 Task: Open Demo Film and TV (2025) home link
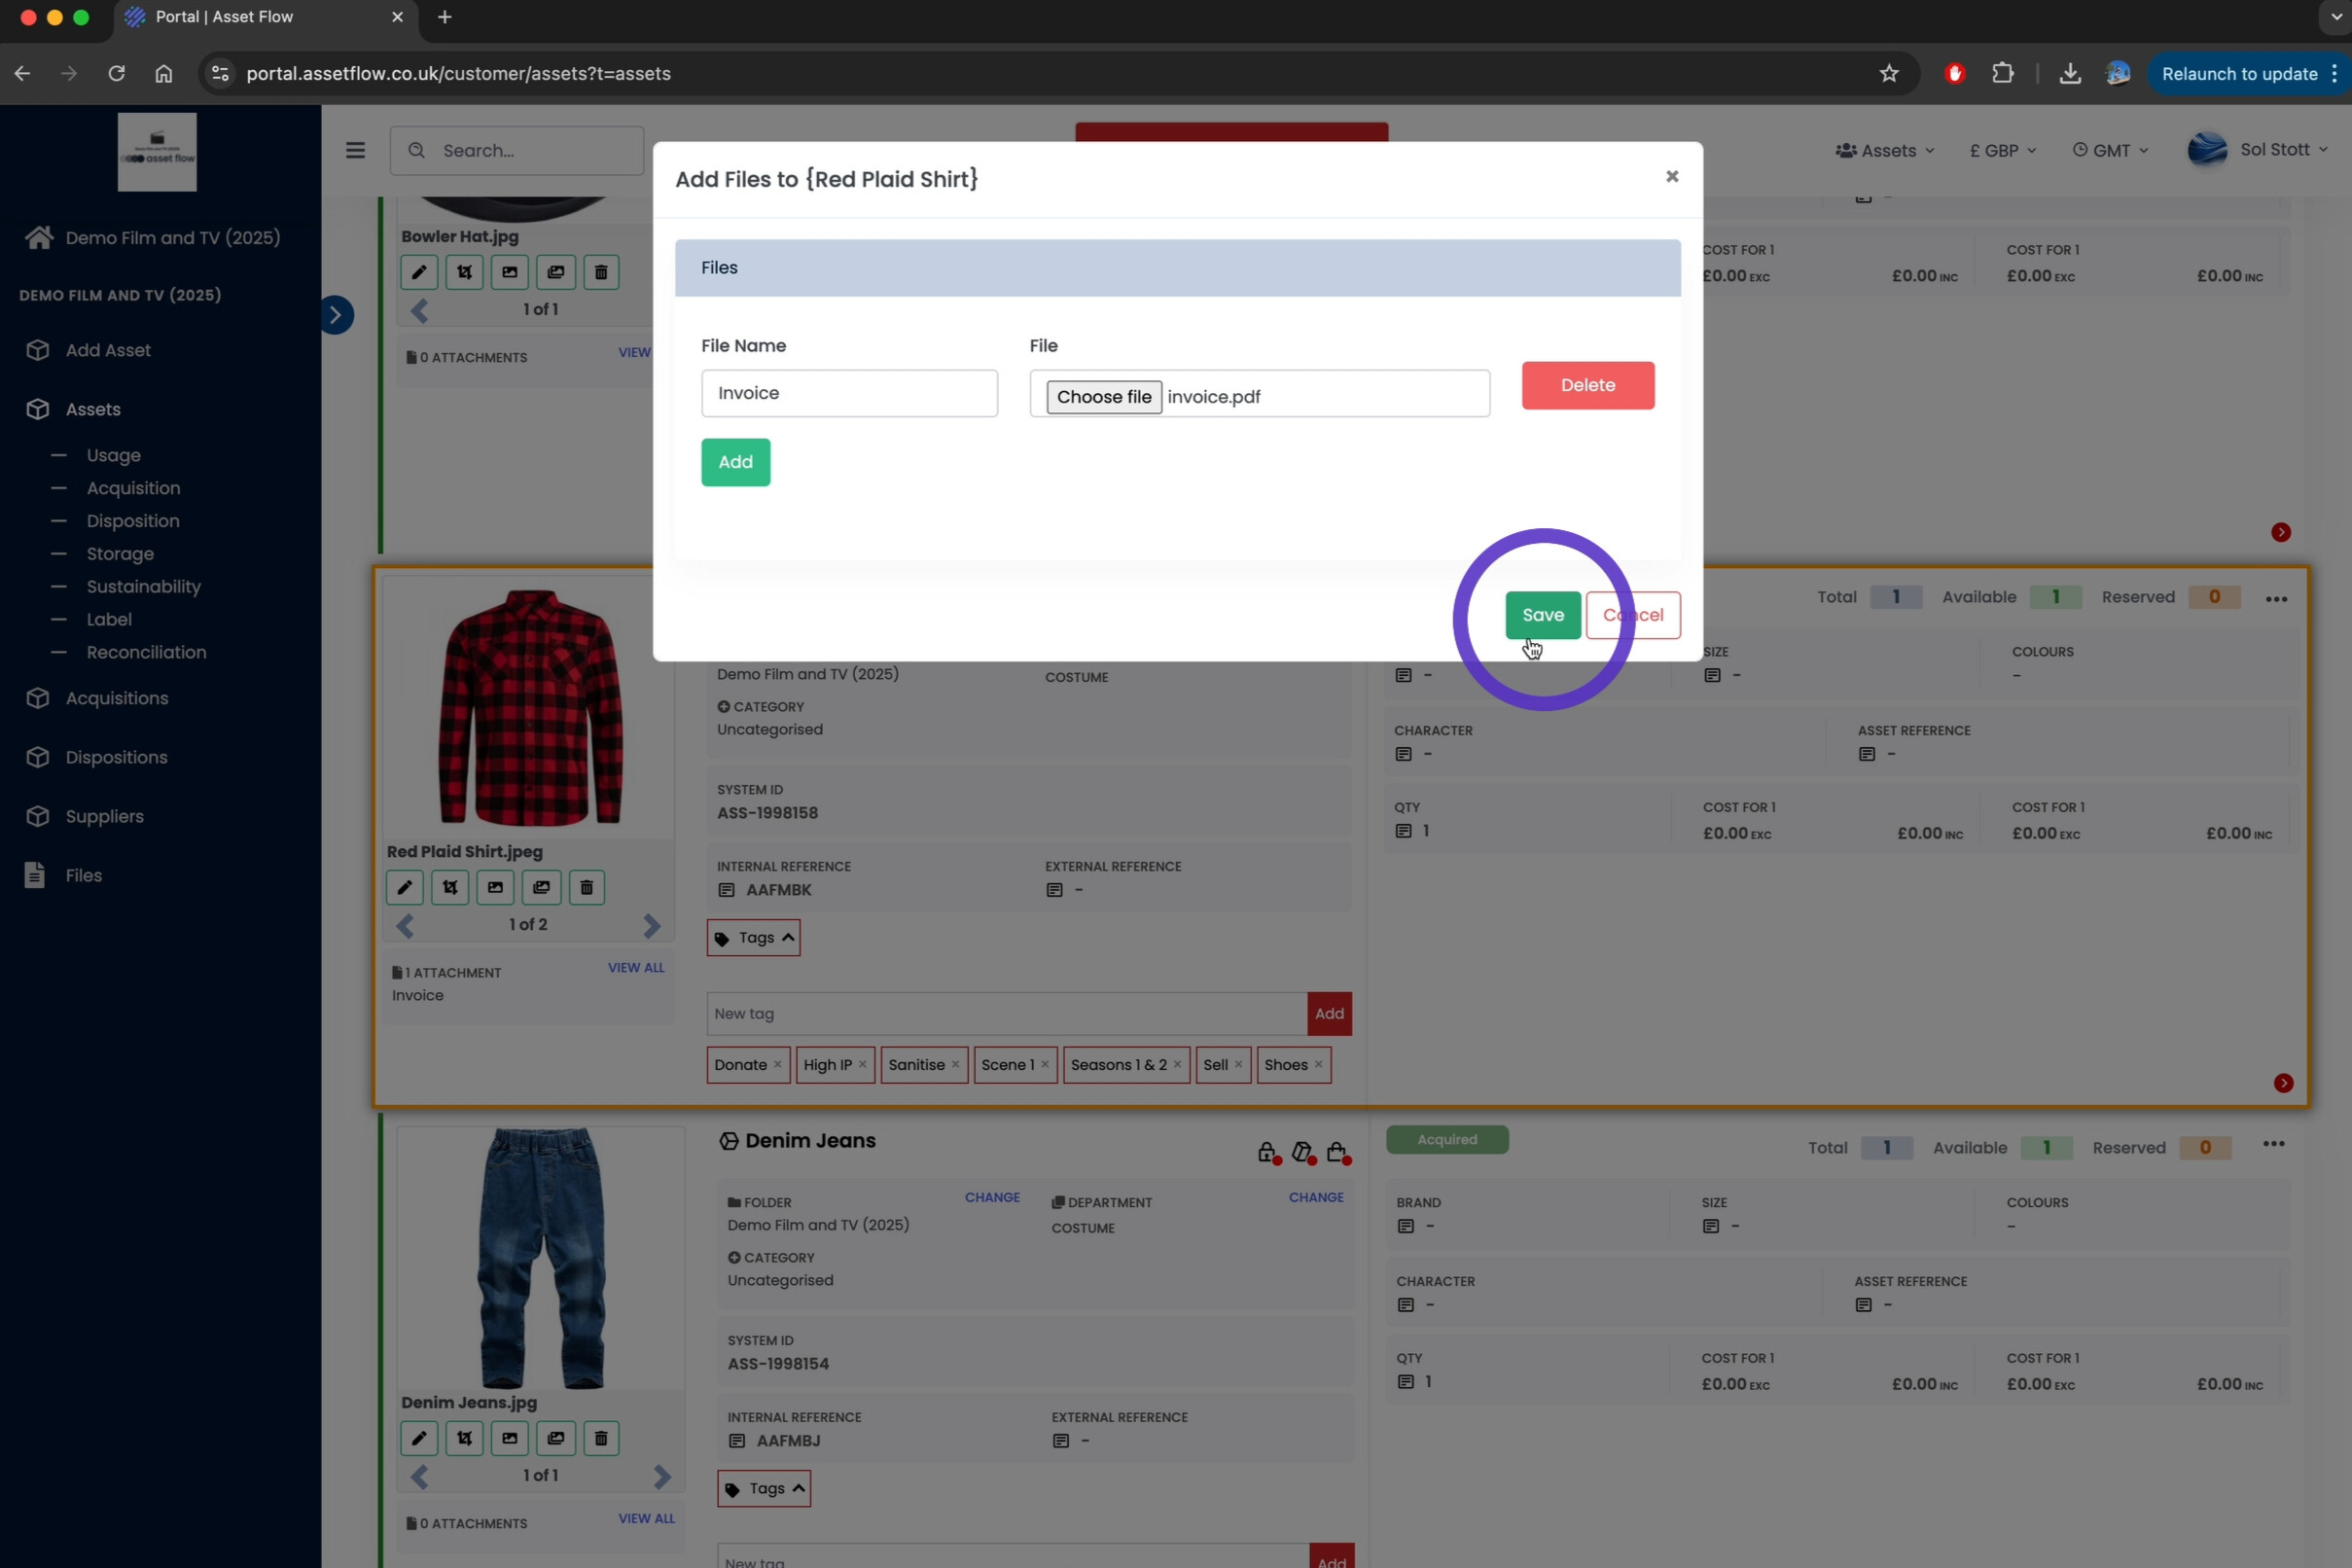pos(153,238)
